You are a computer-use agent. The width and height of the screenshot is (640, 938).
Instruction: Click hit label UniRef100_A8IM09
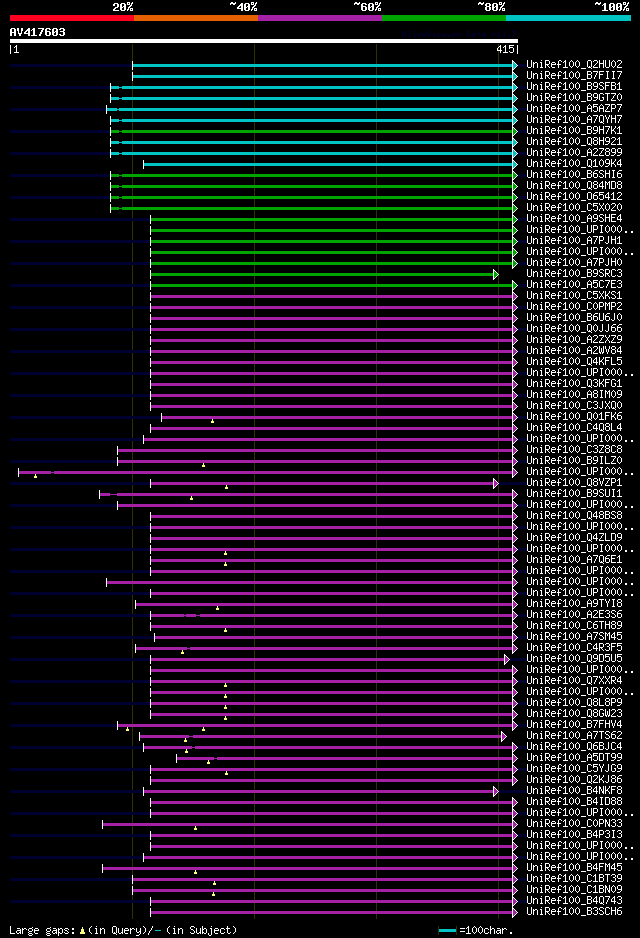pyautogui.click(x=574, y=395)
